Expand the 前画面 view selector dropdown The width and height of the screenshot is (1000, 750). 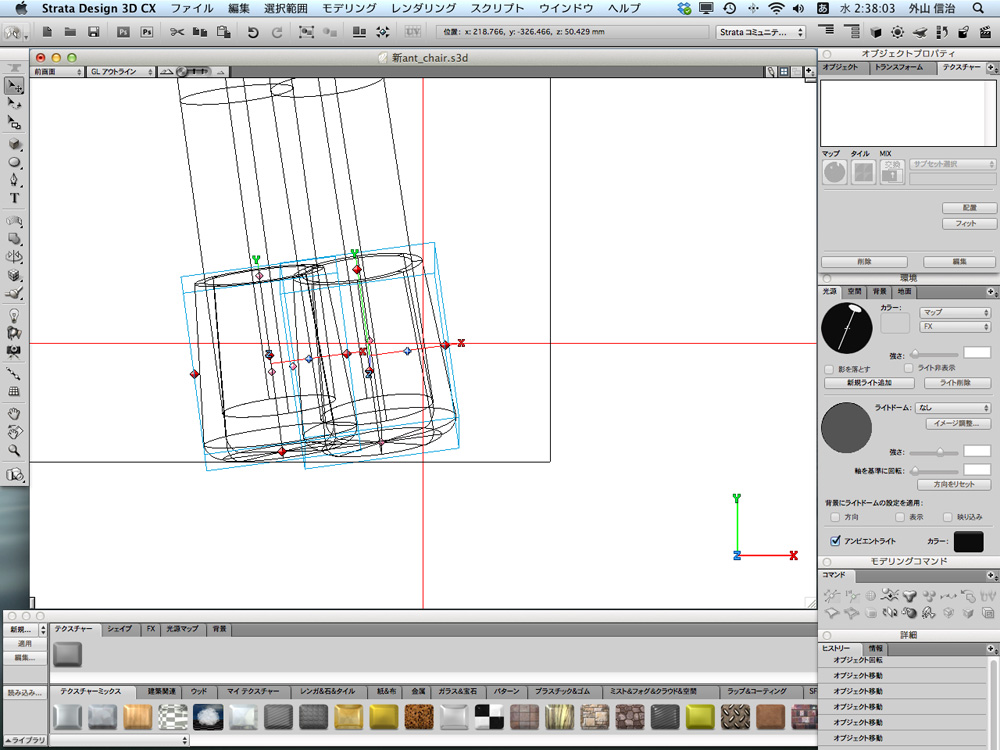(57, 72)
